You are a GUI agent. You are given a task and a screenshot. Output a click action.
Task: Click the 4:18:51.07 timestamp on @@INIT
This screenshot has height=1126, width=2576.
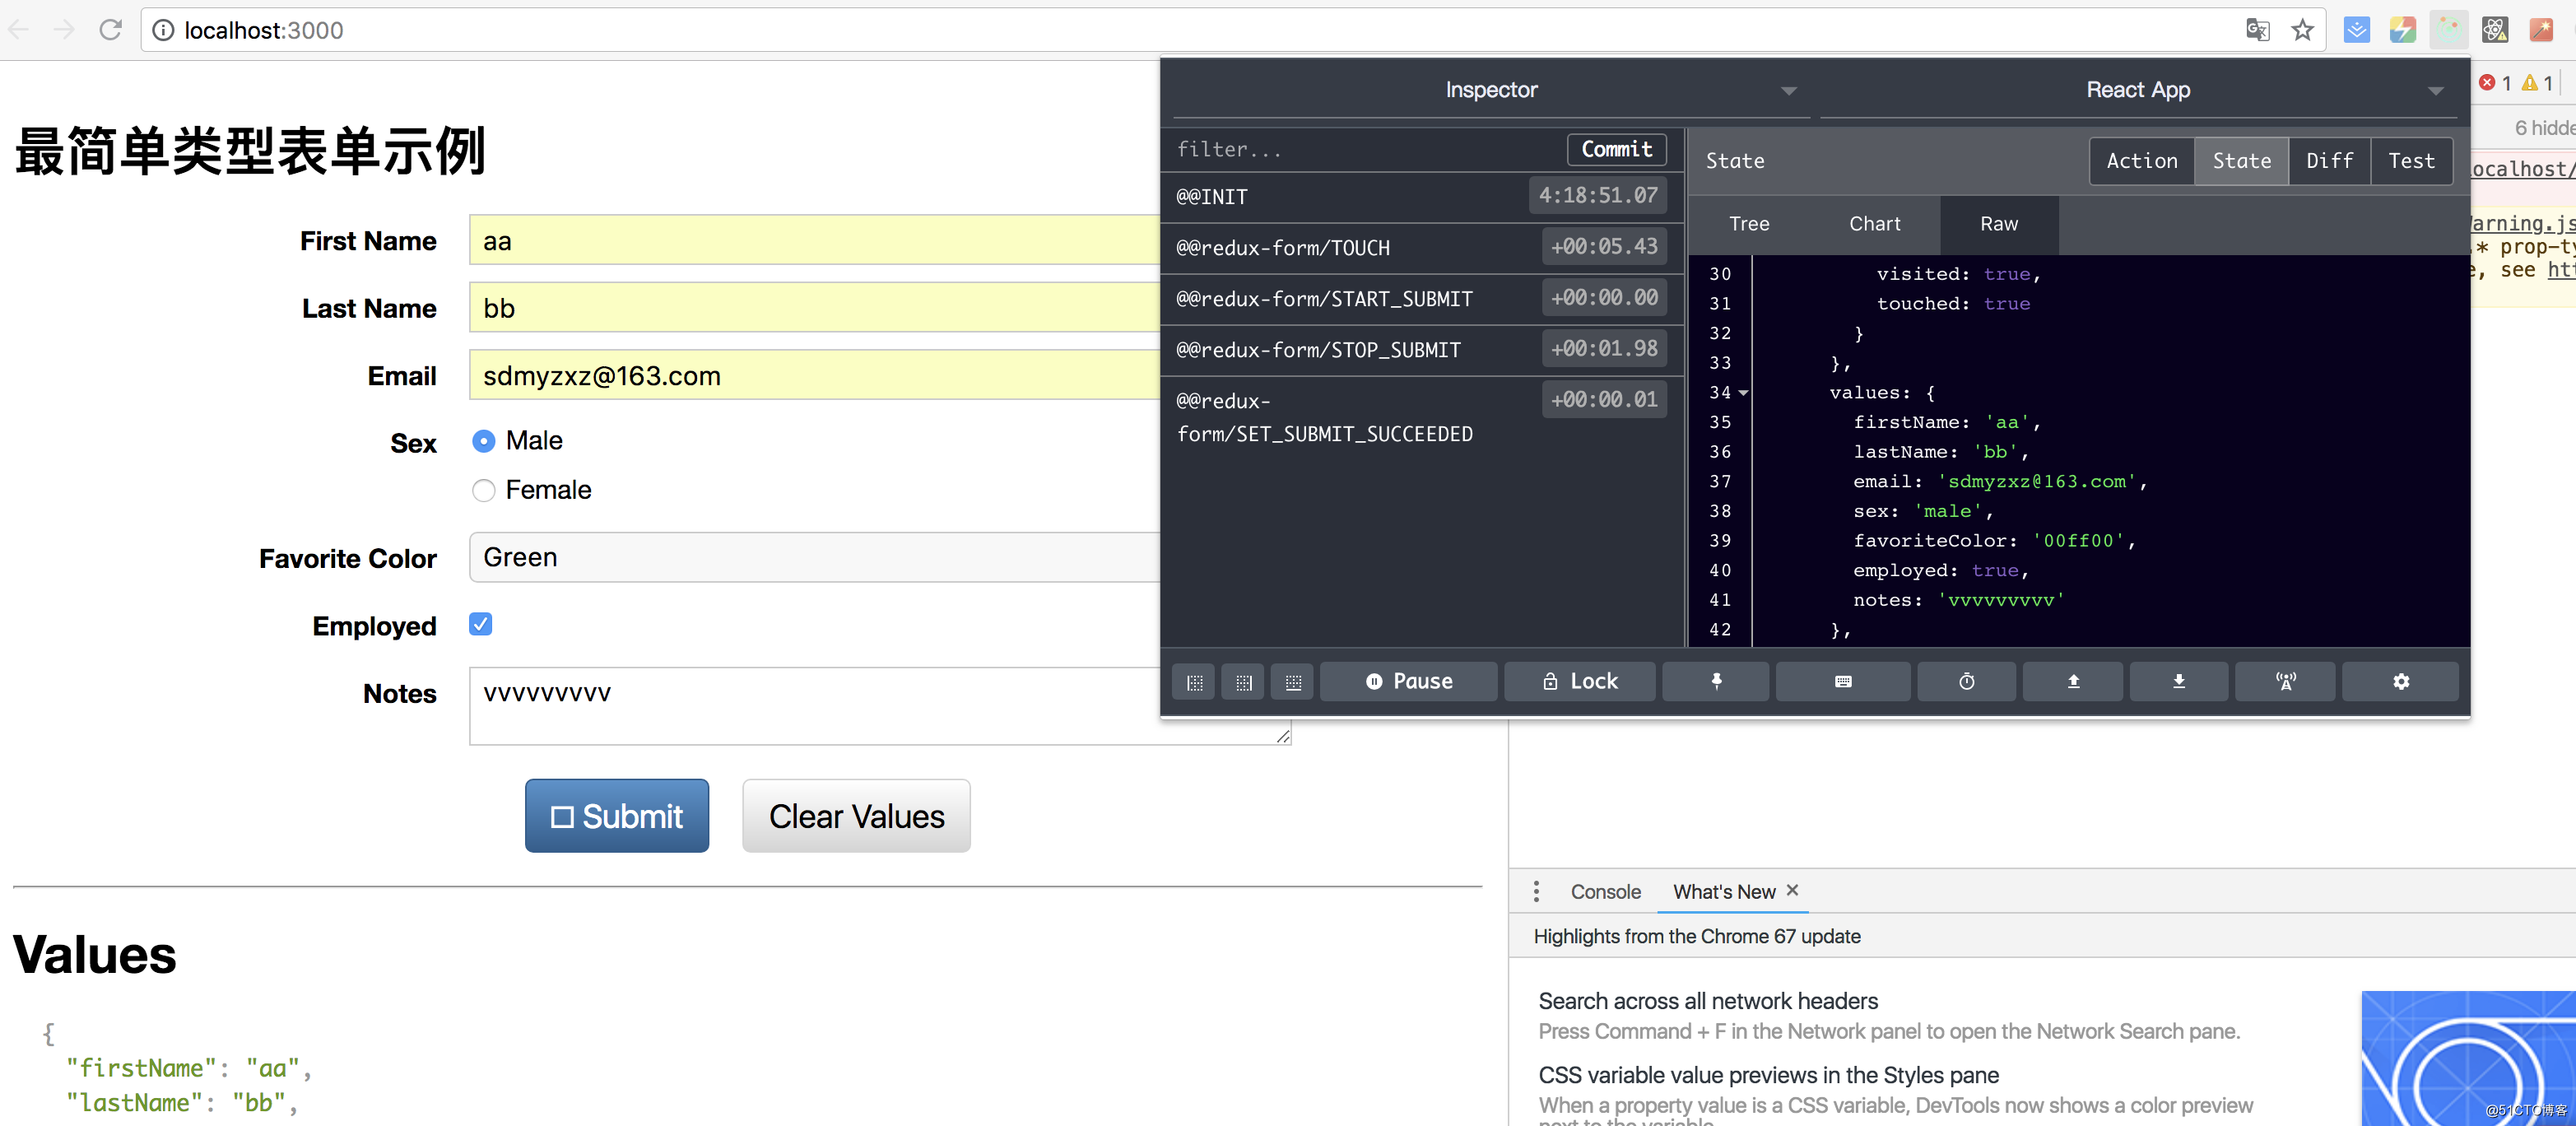1598,196
